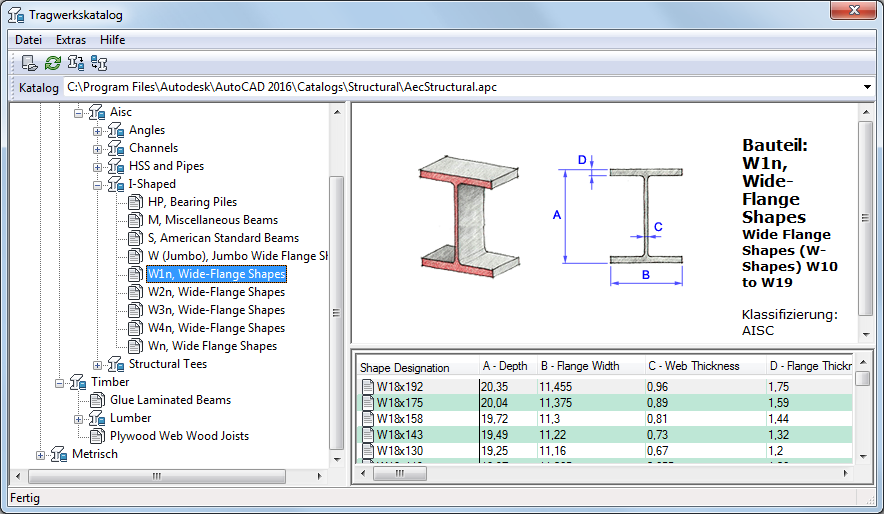Click the open catalog toolbar icon
The height and width of the screenshot is (514, 884).
29,63
